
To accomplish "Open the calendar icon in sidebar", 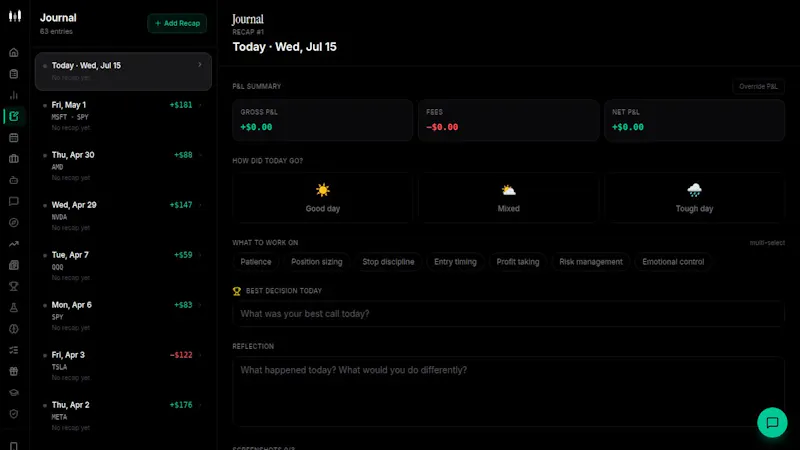I will pos(14,138).
